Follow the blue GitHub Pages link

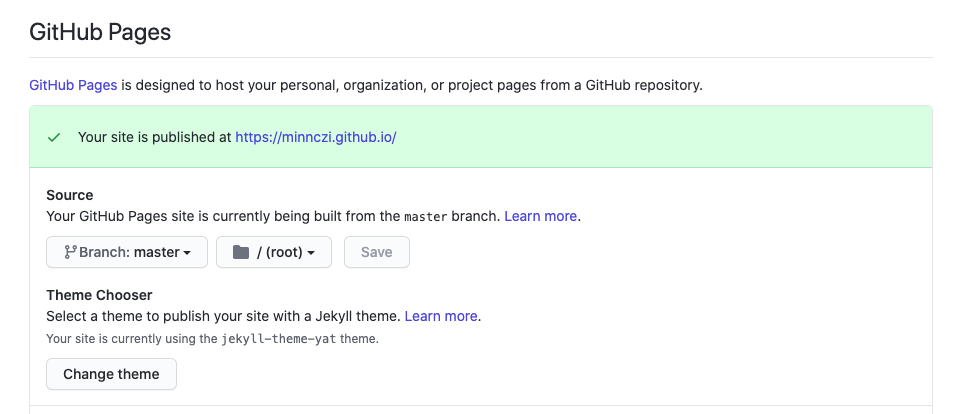pyautogui.click(x=73, y=85)
